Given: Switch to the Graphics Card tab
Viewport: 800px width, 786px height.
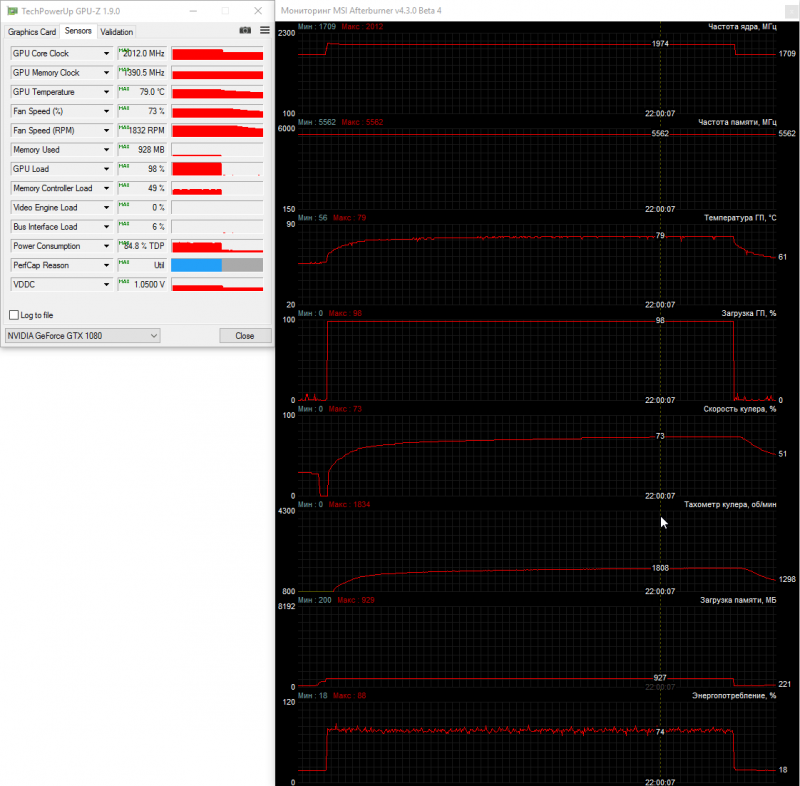Looking at the screenshot, I should pyautogui.click(x=32, y=32).
